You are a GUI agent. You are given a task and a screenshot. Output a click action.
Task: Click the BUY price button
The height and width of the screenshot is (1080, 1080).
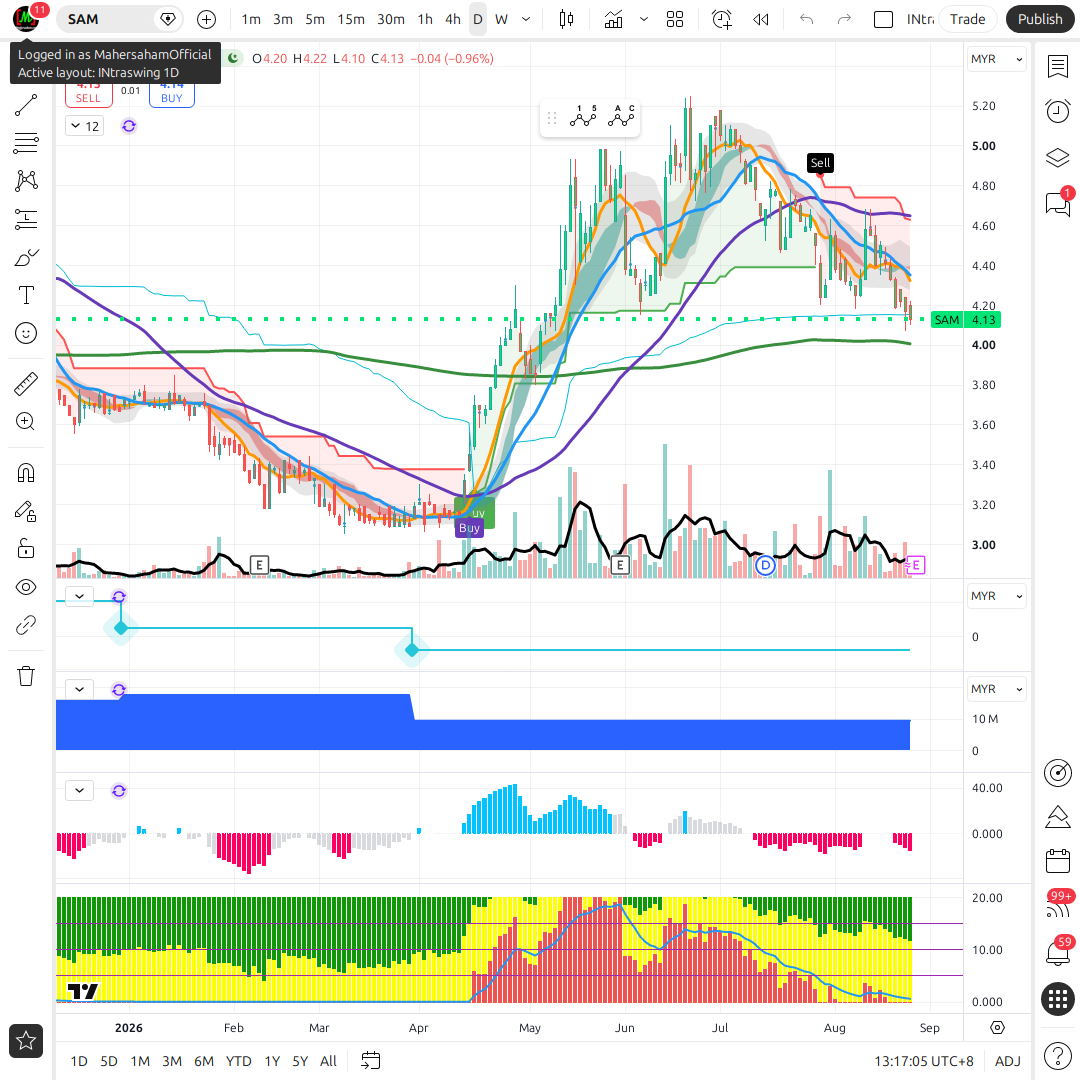(x=172, y=95)
